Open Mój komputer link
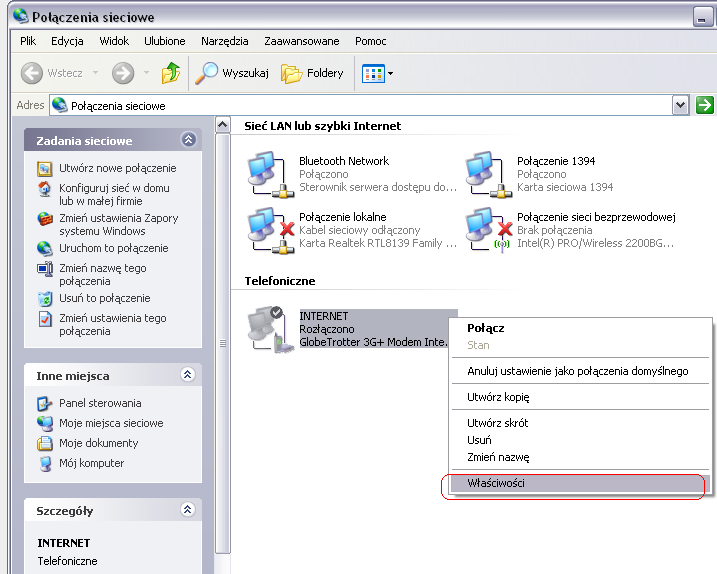Image resolution: width=717 pixels, height=574 pixels. click(91, 463)
